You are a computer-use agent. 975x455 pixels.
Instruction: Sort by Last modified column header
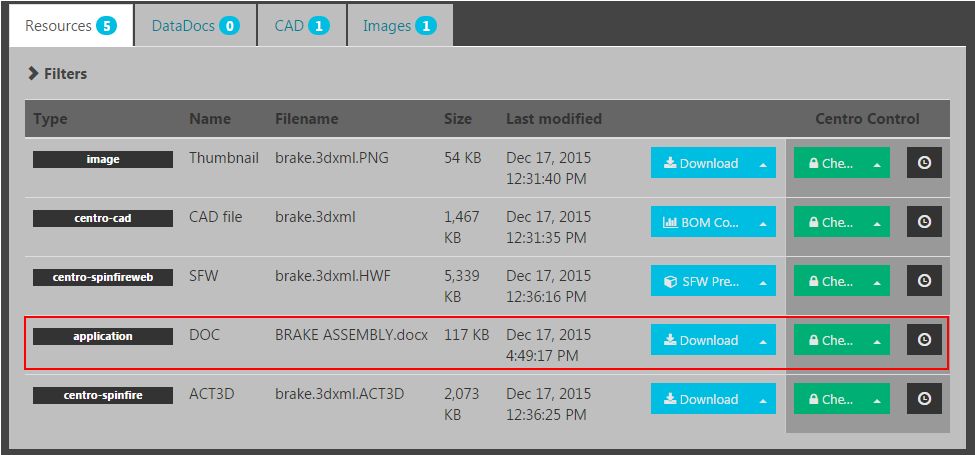tap(553, 119)
